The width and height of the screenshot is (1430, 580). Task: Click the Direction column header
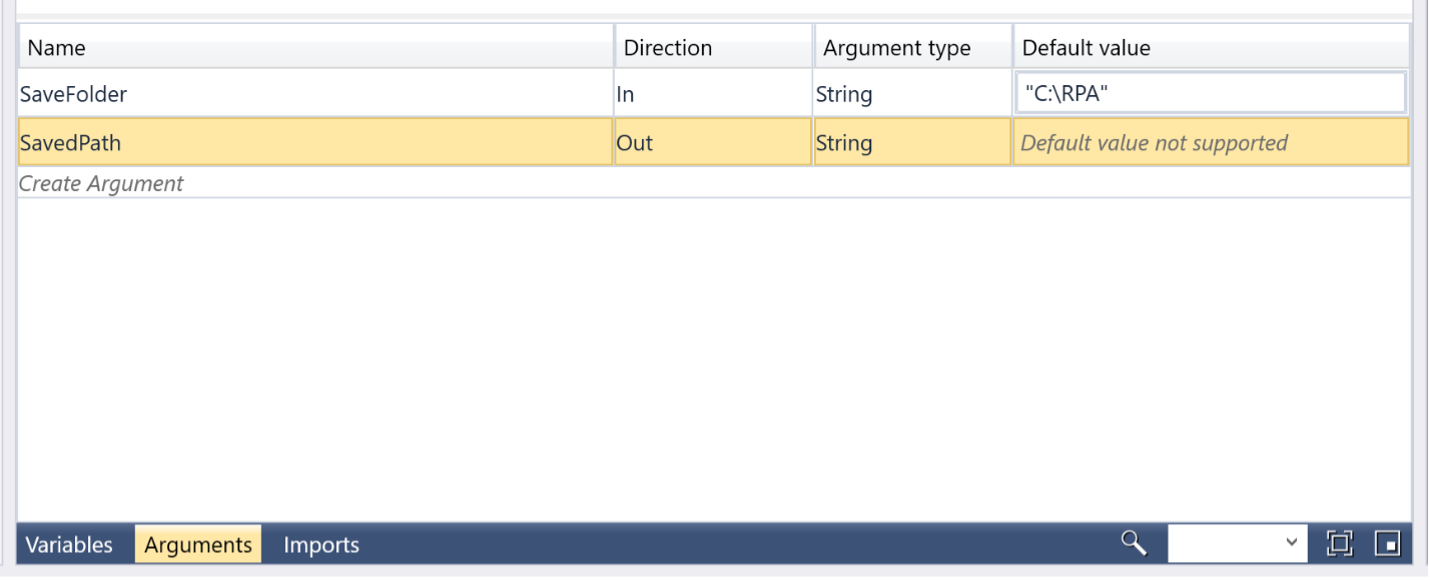click(x=712, y=47)
